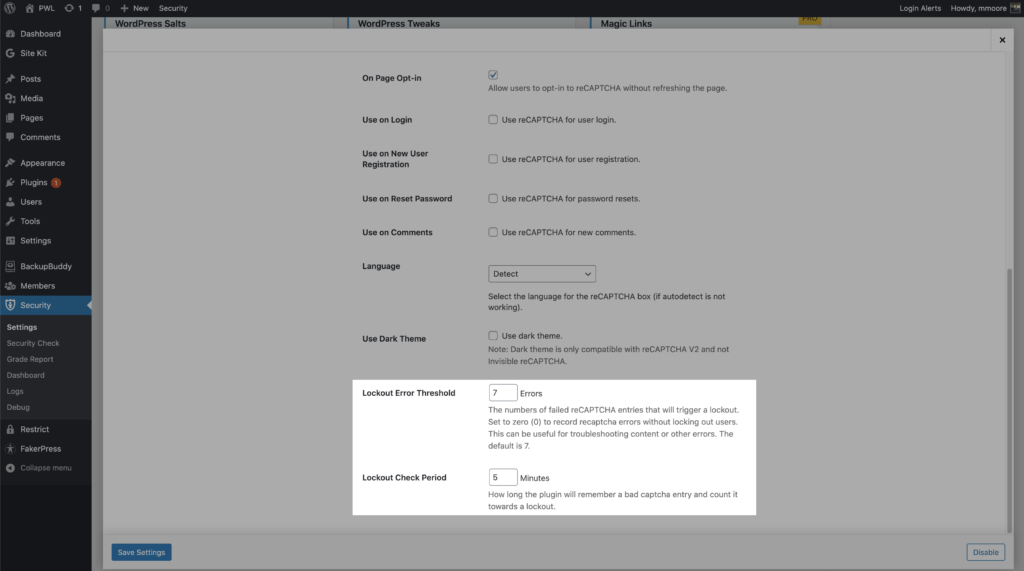1024x571 pixels.
Task: Open Login Alerts in admin bar
Action: [x=920, y=8]
